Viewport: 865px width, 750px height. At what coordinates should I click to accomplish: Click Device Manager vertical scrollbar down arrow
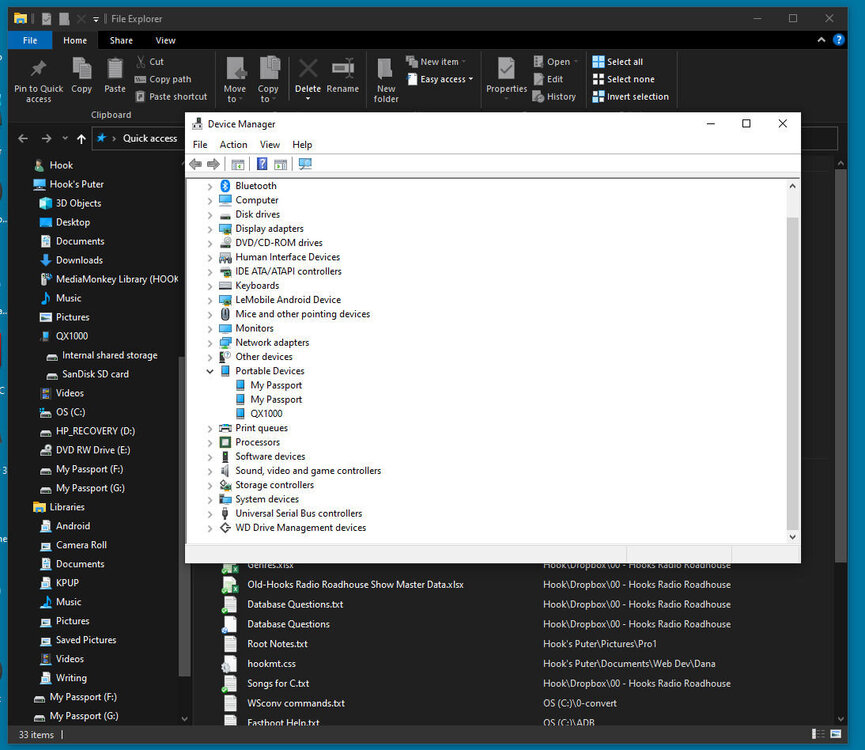793,537
